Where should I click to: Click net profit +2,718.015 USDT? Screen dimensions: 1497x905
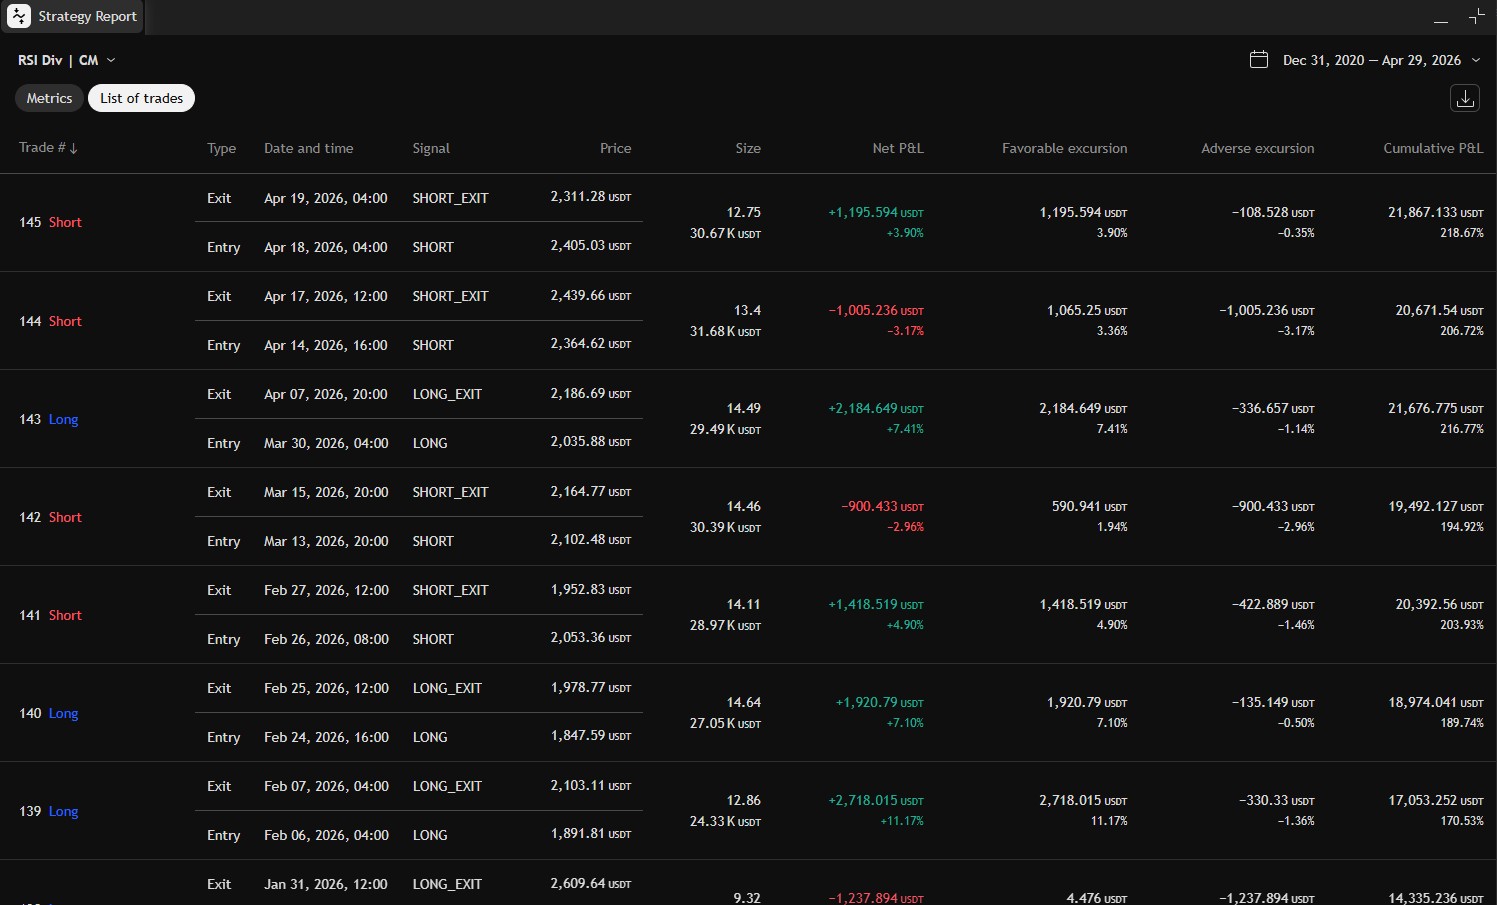pyautogui.click(x=875, y=800)
